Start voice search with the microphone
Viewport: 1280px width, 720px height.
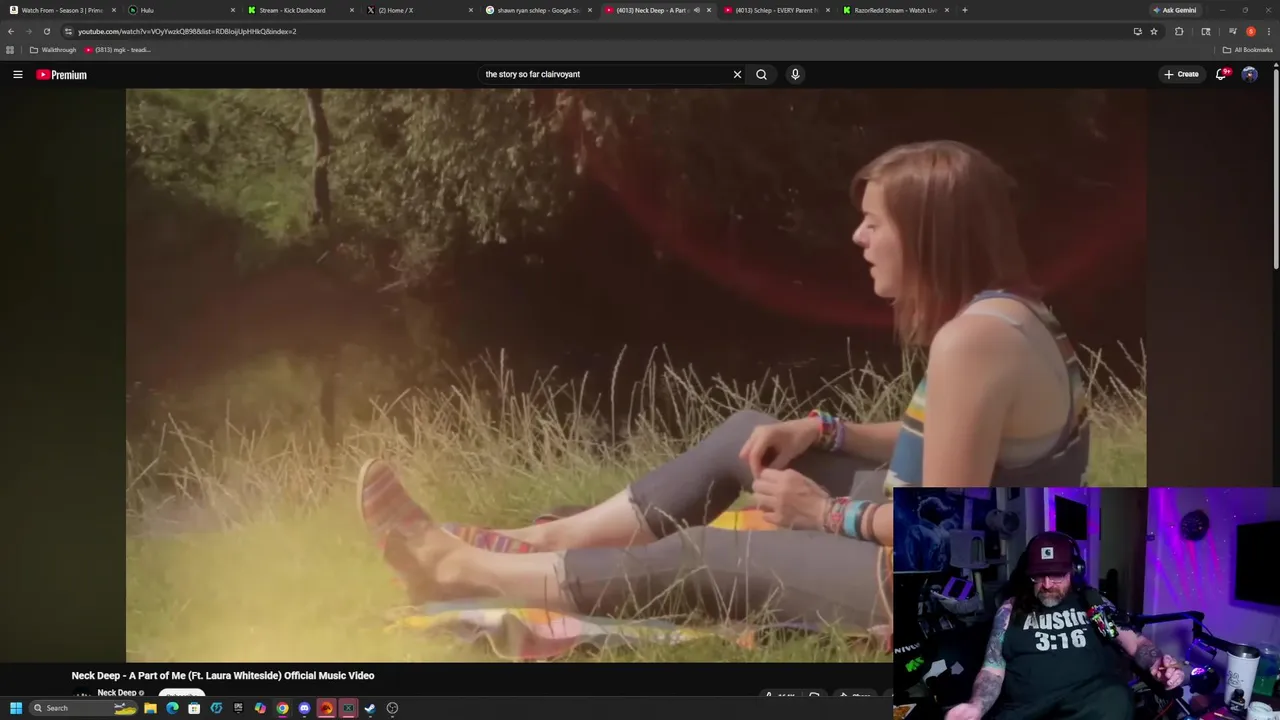coord(795,74)
